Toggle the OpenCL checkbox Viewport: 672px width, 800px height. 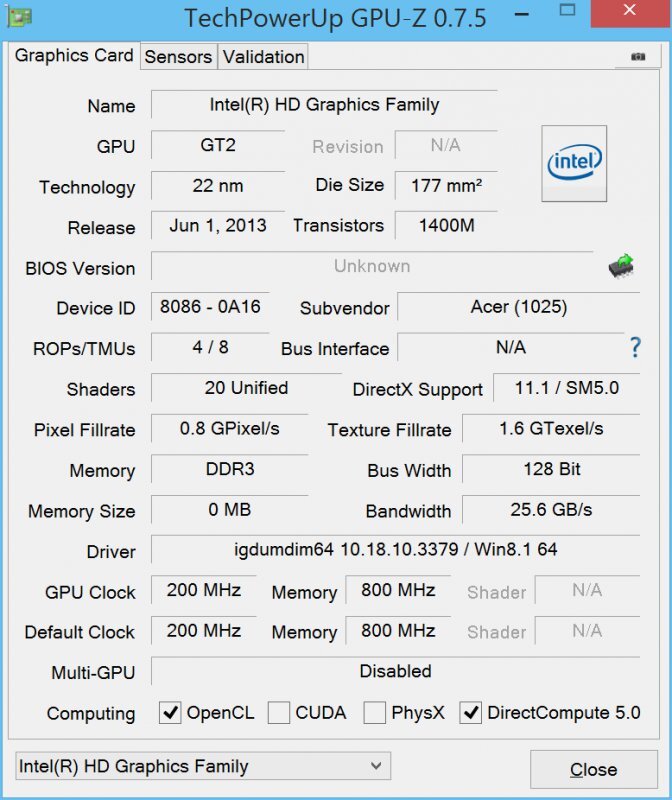(x=171, y=713)
